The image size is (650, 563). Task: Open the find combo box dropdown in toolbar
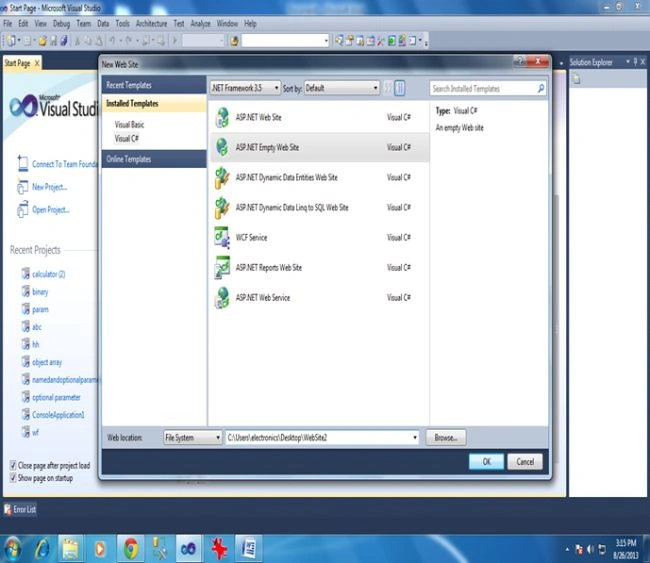[326, 41]
